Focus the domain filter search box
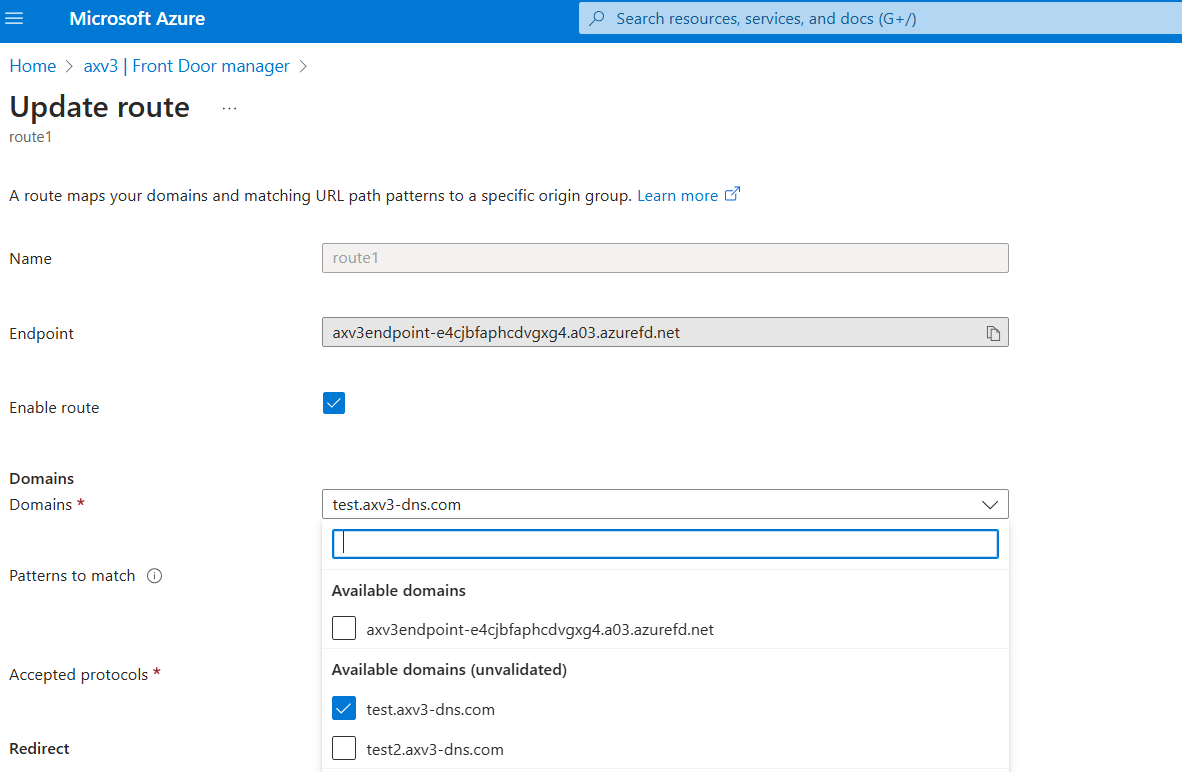Viewport: 1182px width, 772px height. (665, 544)
